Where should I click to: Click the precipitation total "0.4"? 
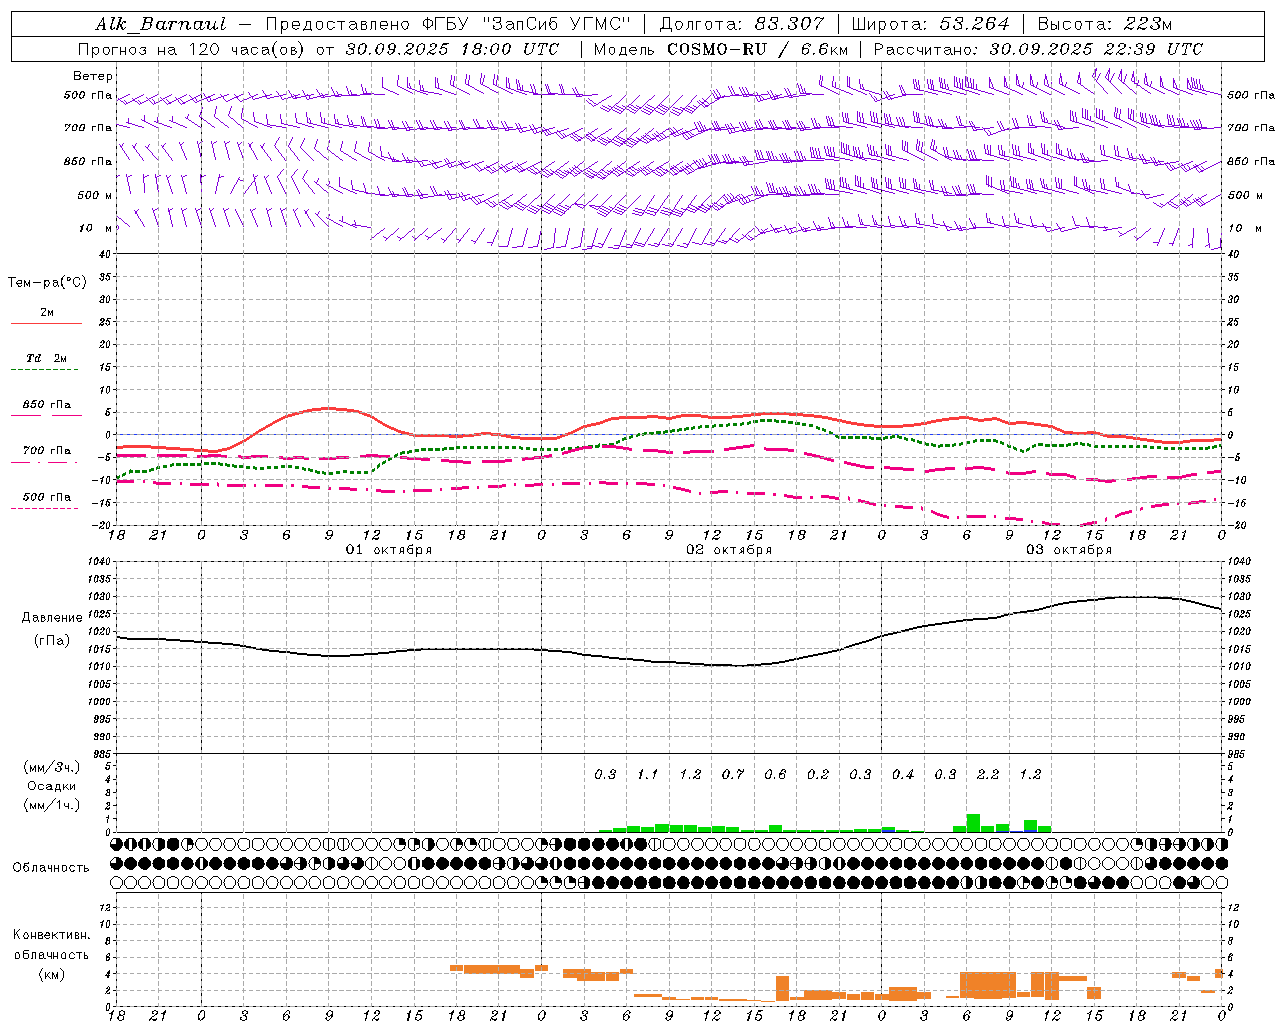[x=903, y=774]
